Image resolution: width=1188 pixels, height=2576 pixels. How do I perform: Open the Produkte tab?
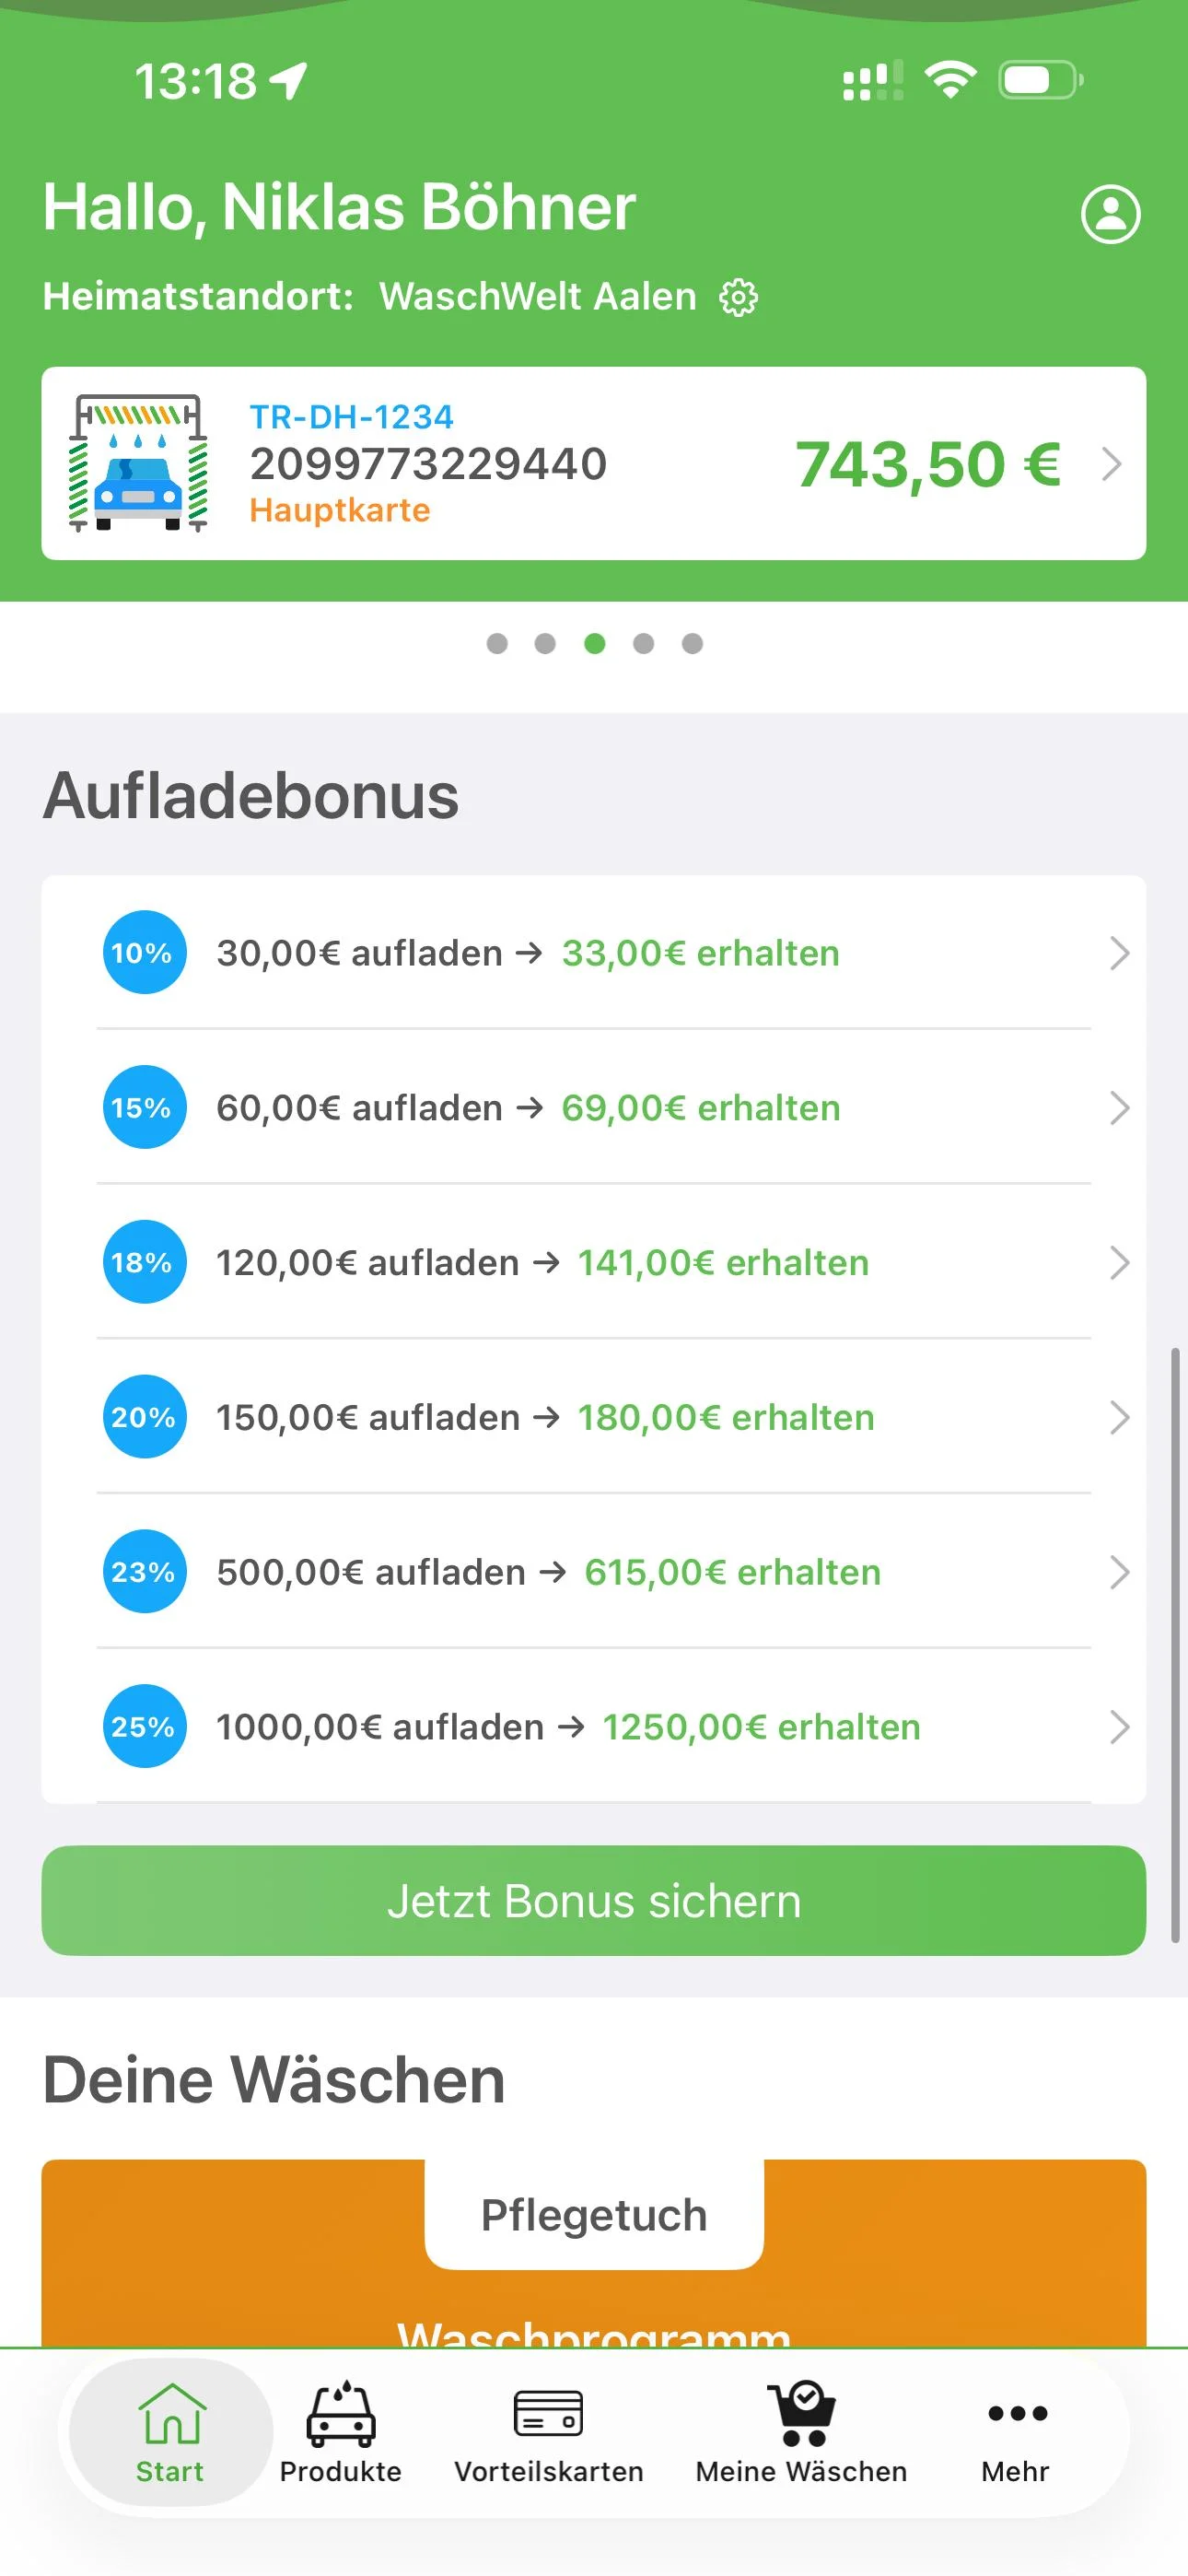[x=340, y=2432]
